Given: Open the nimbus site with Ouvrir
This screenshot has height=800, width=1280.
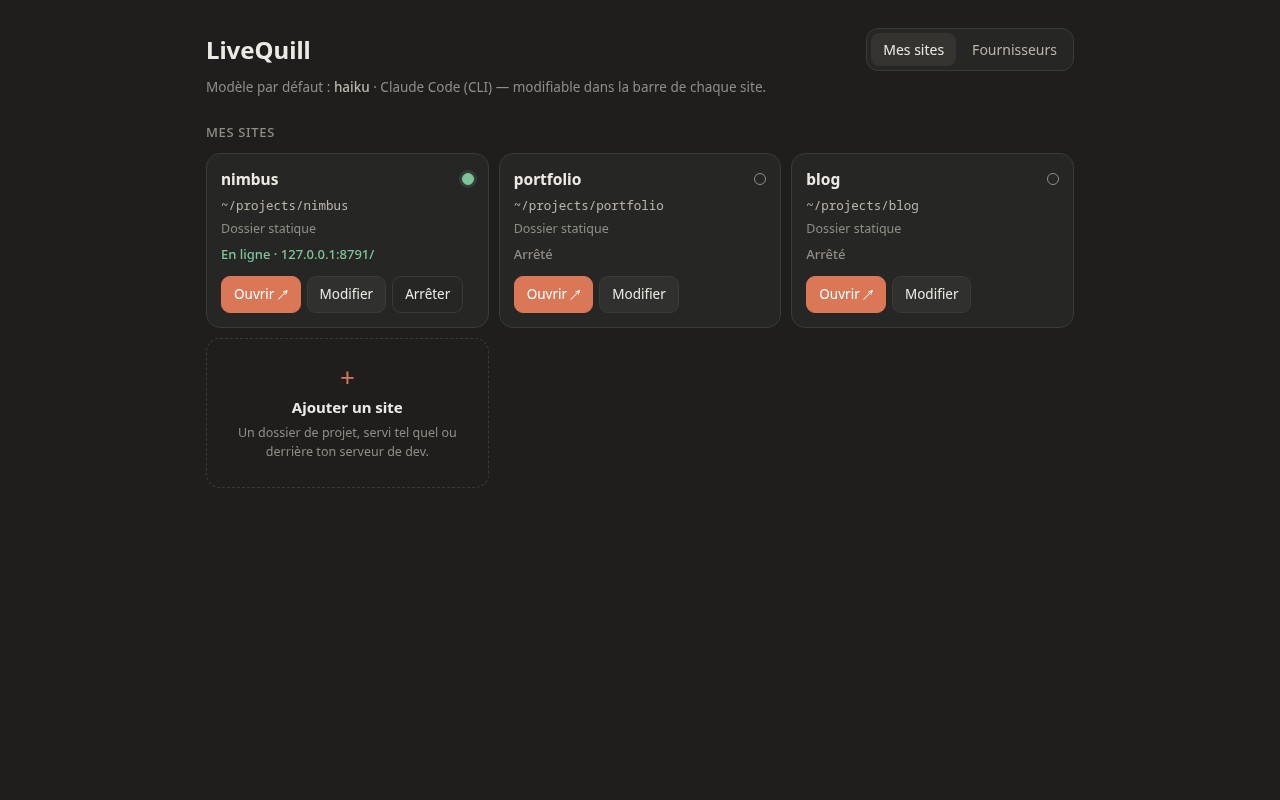Looking at the screenshot, I should pyautogui.click(x=261, y=294).
